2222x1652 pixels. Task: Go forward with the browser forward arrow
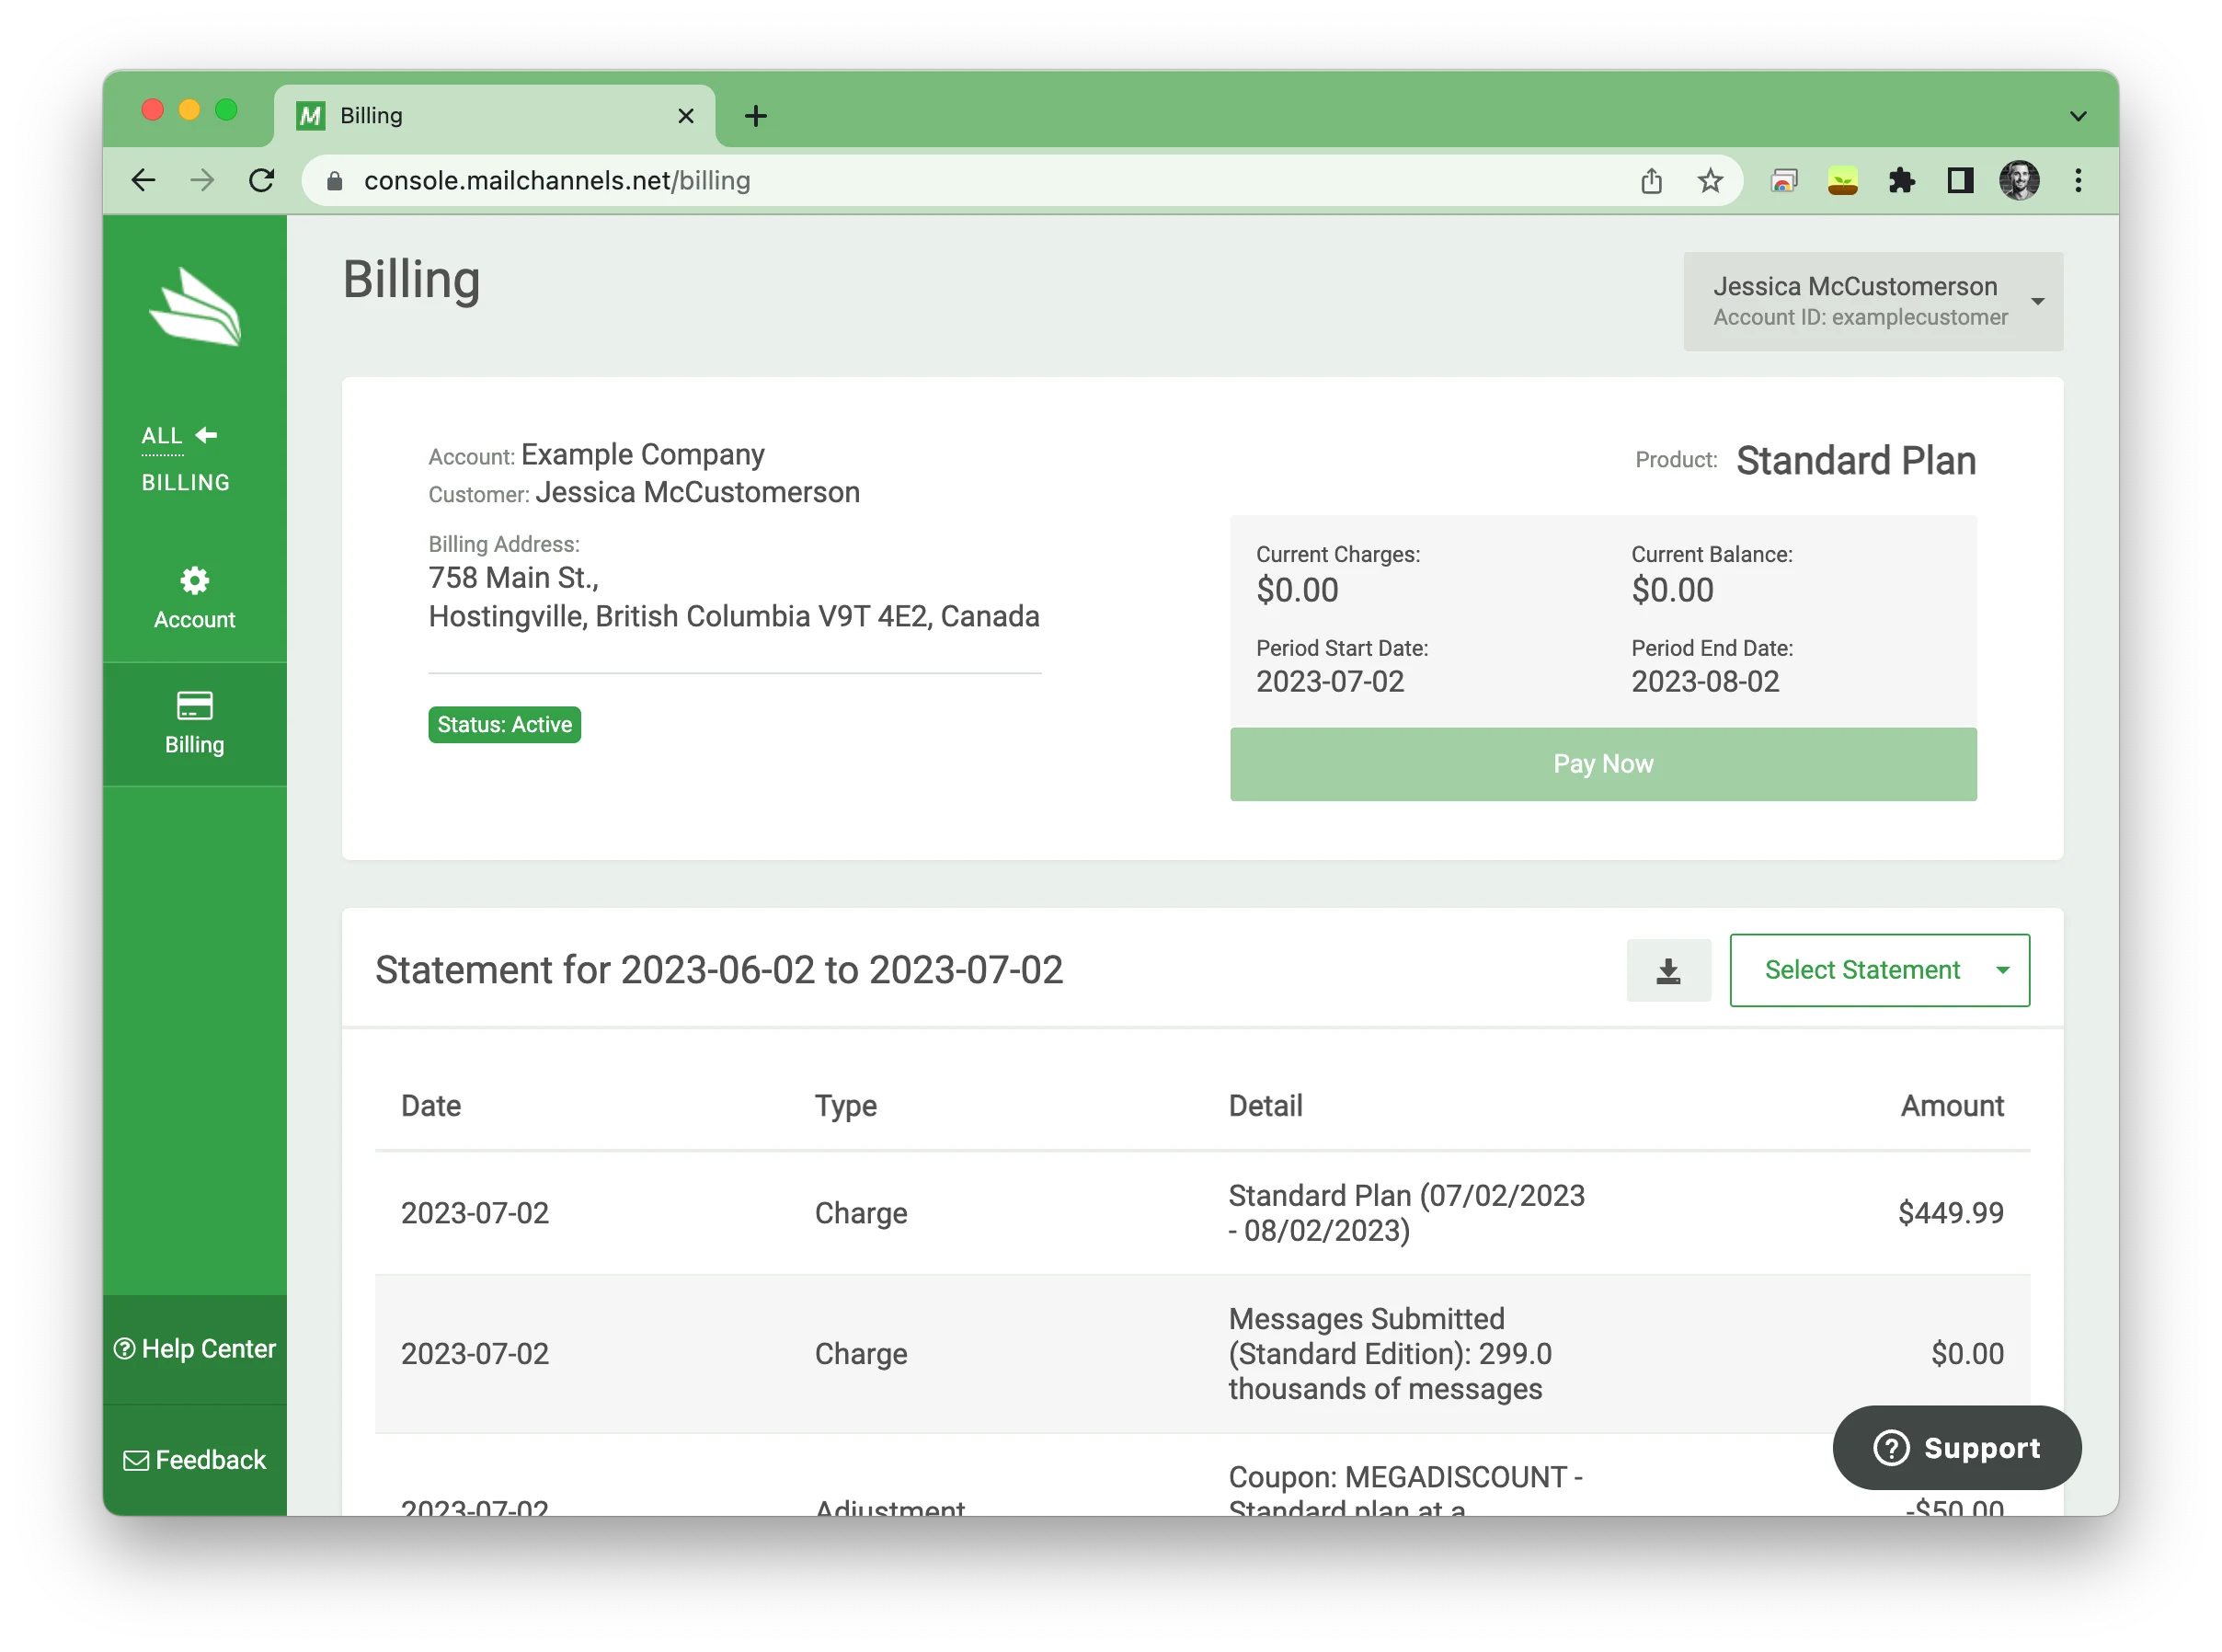[202, 180]
